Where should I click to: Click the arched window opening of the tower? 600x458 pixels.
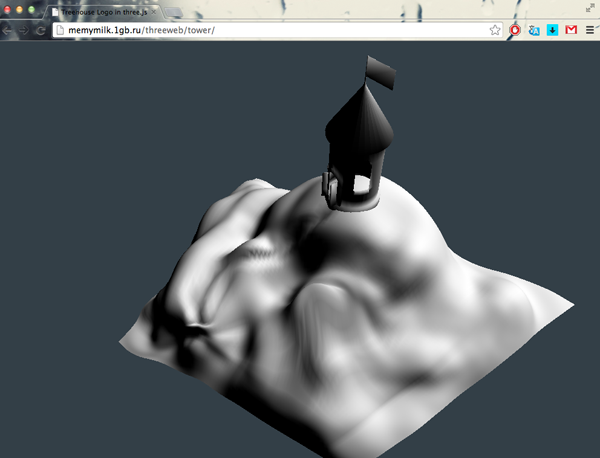coord(358,185)
